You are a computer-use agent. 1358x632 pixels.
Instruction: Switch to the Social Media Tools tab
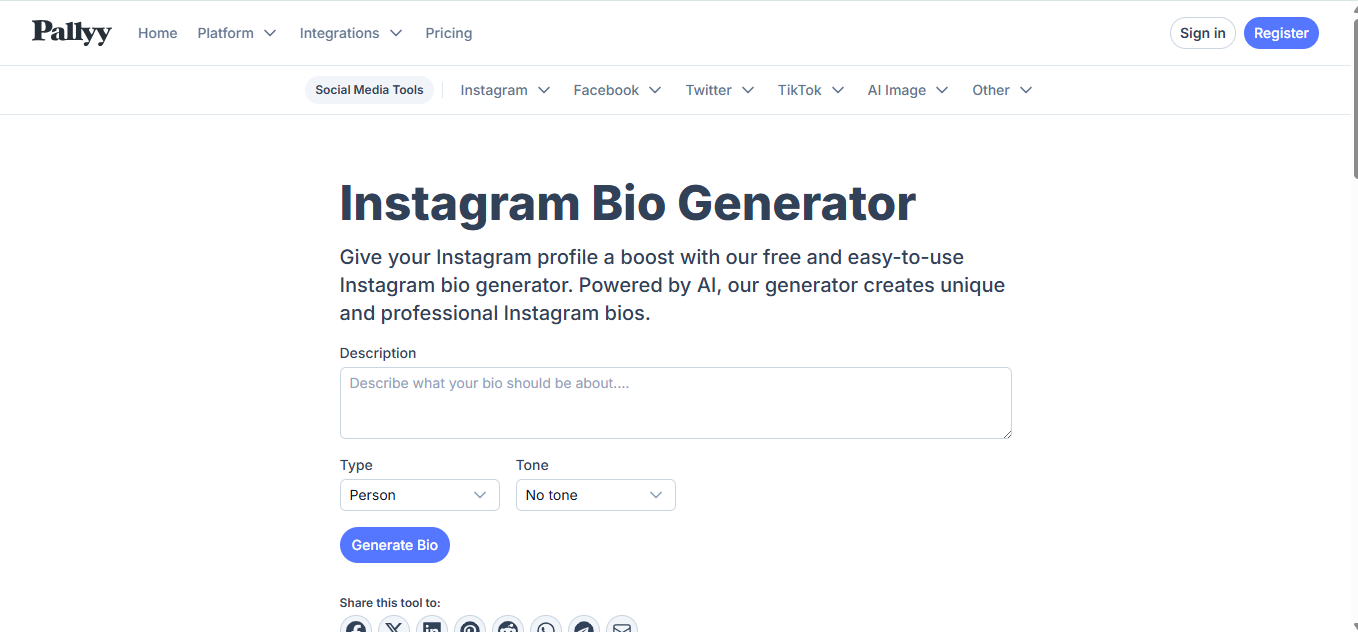coord(369,90)
